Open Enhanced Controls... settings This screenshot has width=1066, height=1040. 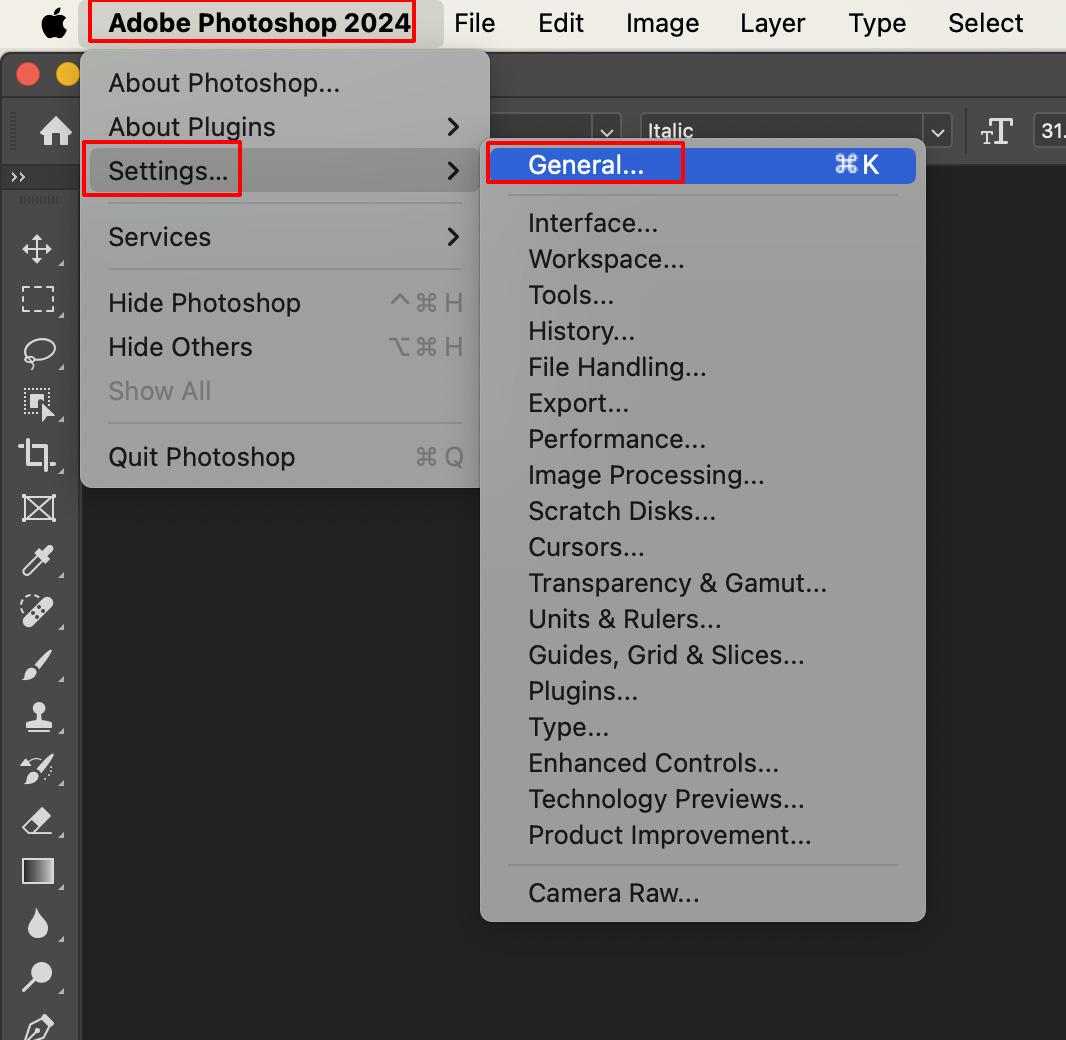pyautogui.click(x=703, y=763)
